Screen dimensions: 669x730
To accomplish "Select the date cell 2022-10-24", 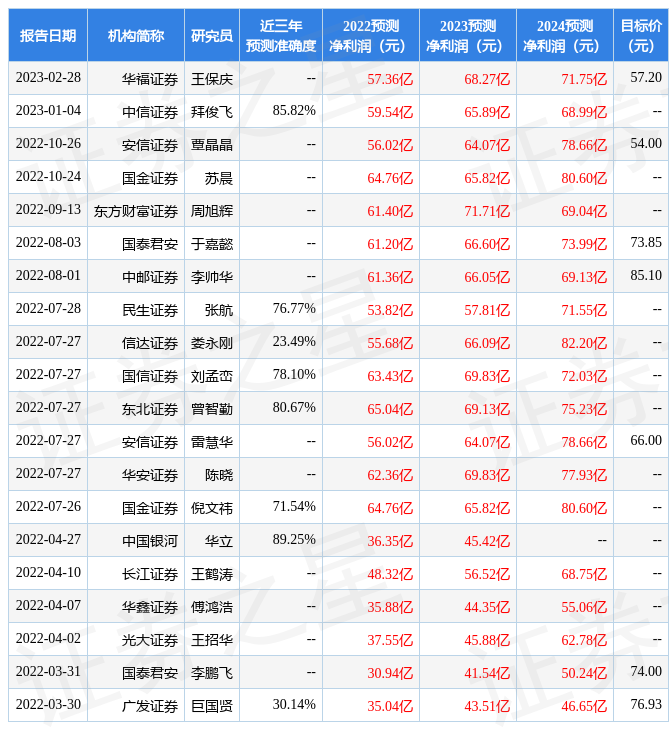I will (x=48, y=177).
